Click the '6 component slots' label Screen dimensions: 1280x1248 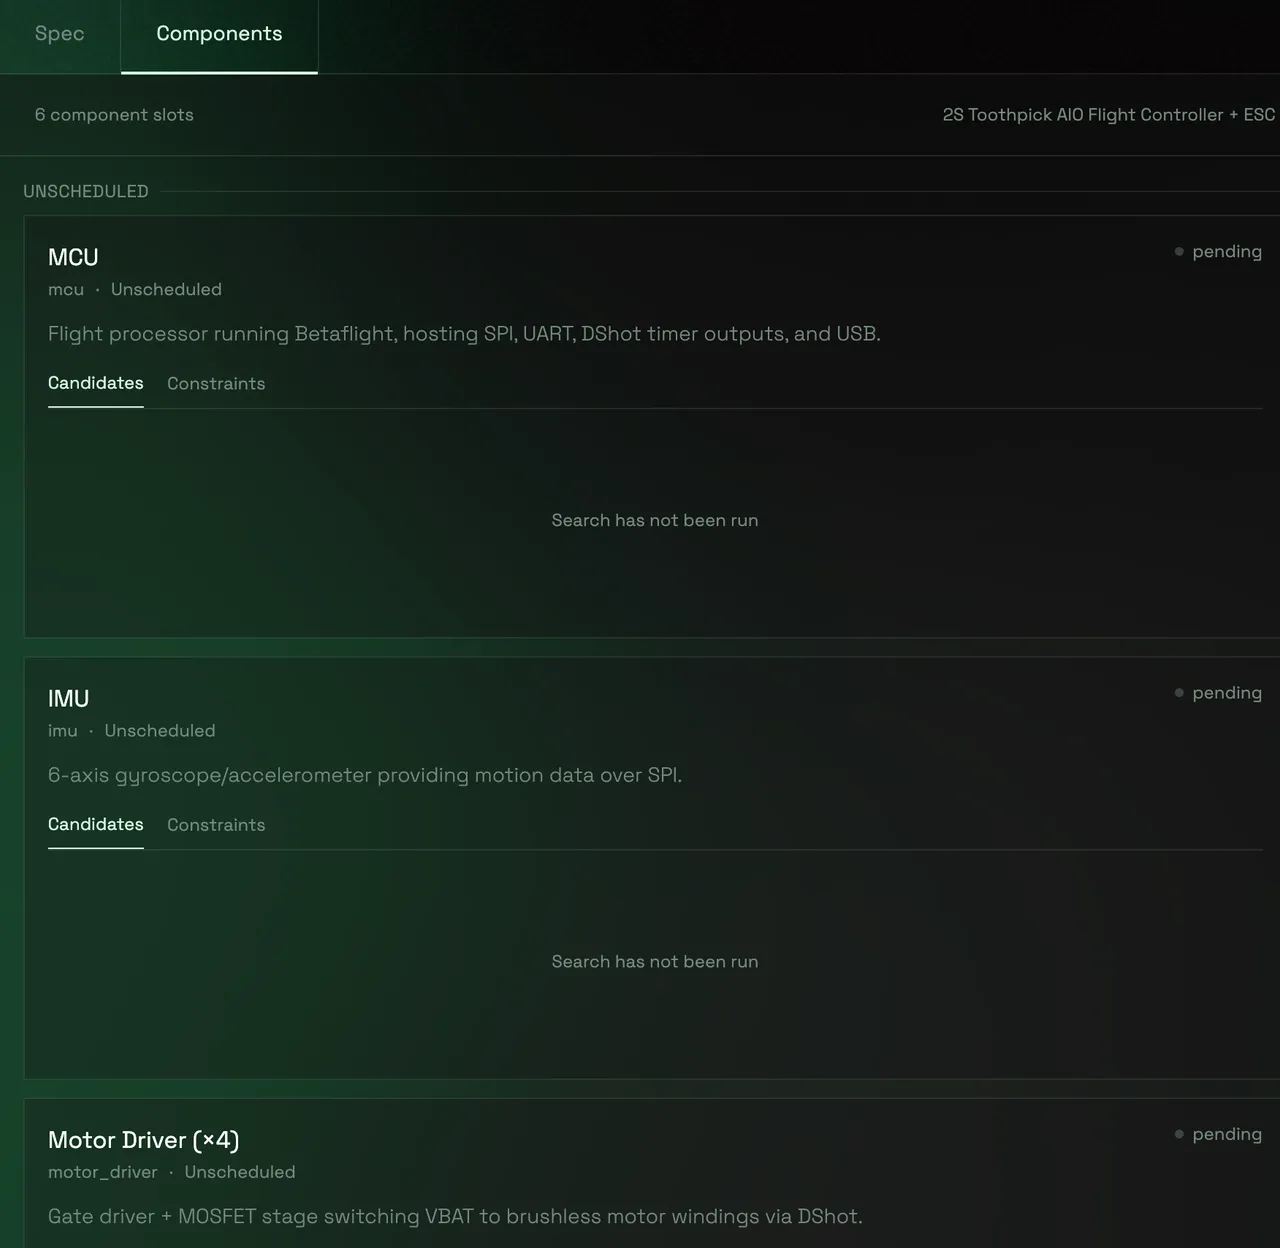pos(114,115)
